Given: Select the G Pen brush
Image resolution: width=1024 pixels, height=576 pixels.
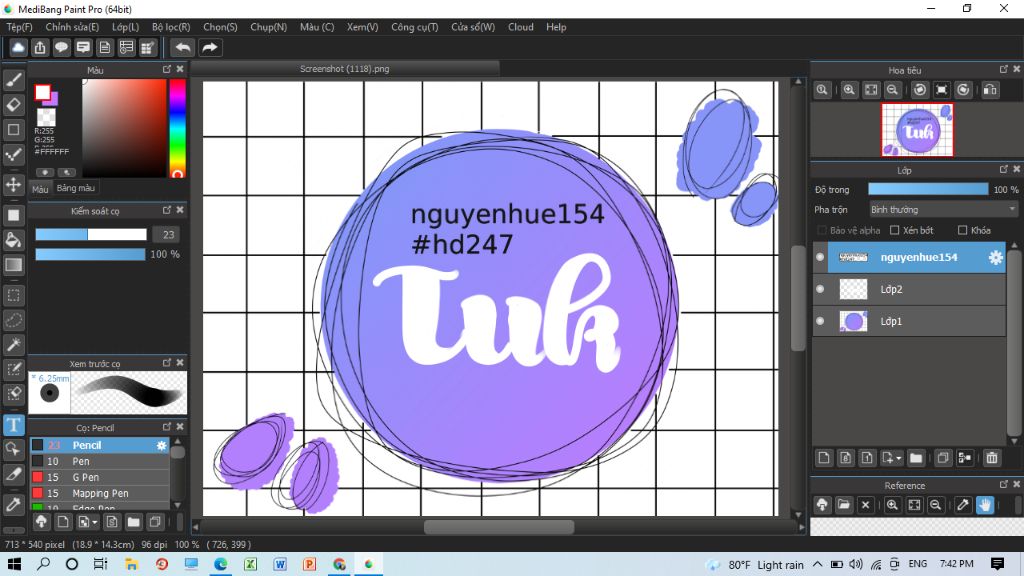Looking at the screenshot, I should pyautogui.click(x=100, y=477).
